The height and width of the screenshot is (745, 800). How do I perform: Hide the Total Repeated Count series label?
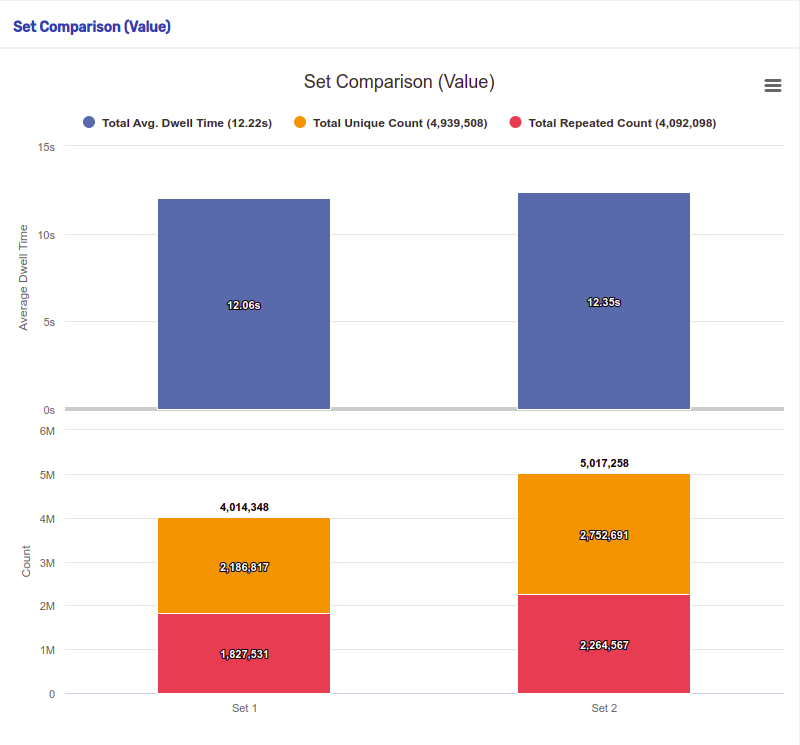click(622, 123)
